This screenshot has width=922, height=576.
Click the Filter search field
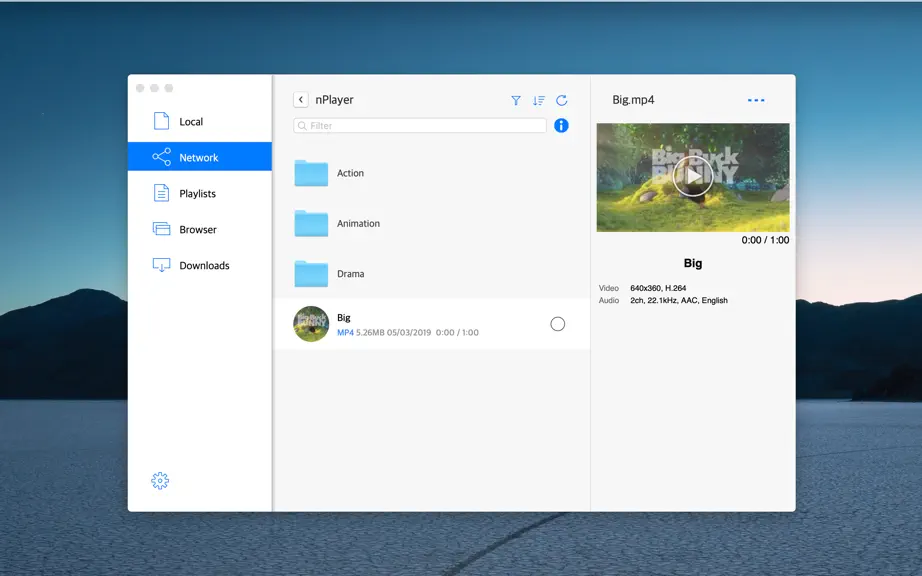pyautogui.click(x=420, y=125)
